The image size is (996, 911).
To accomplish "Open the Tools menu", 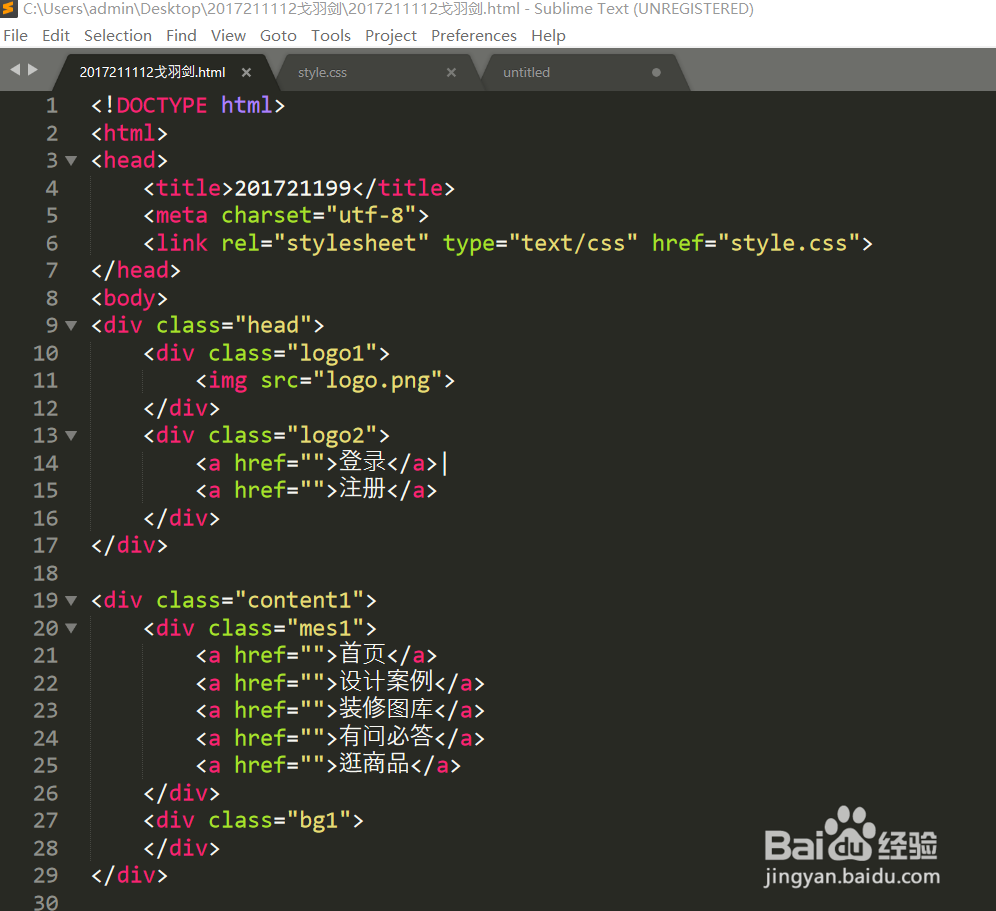I will pyautogui.click(x=330, y=36).
